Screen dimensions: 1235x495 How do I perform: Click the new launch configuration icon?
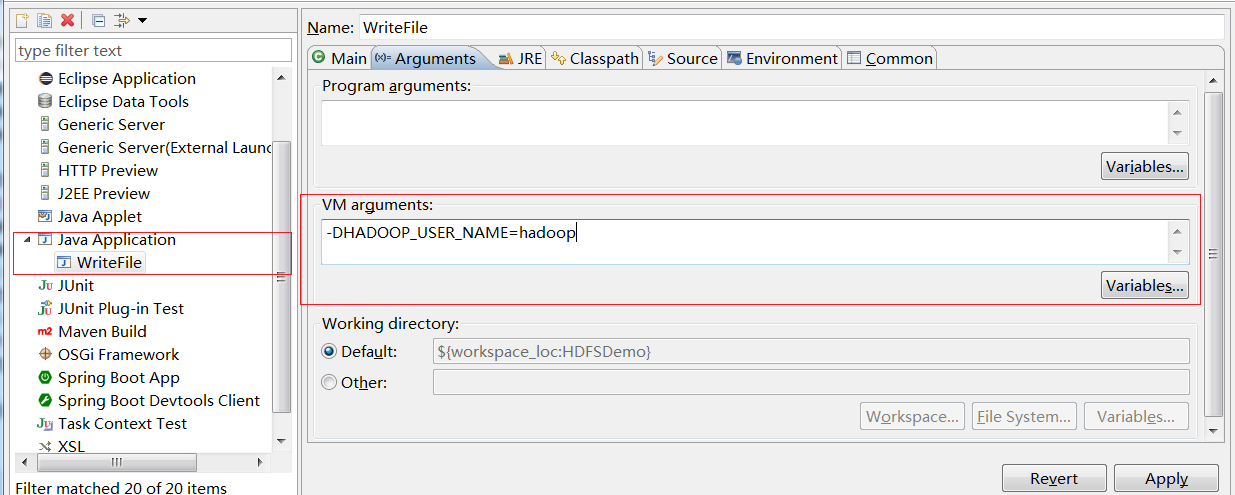coord(21,20)
